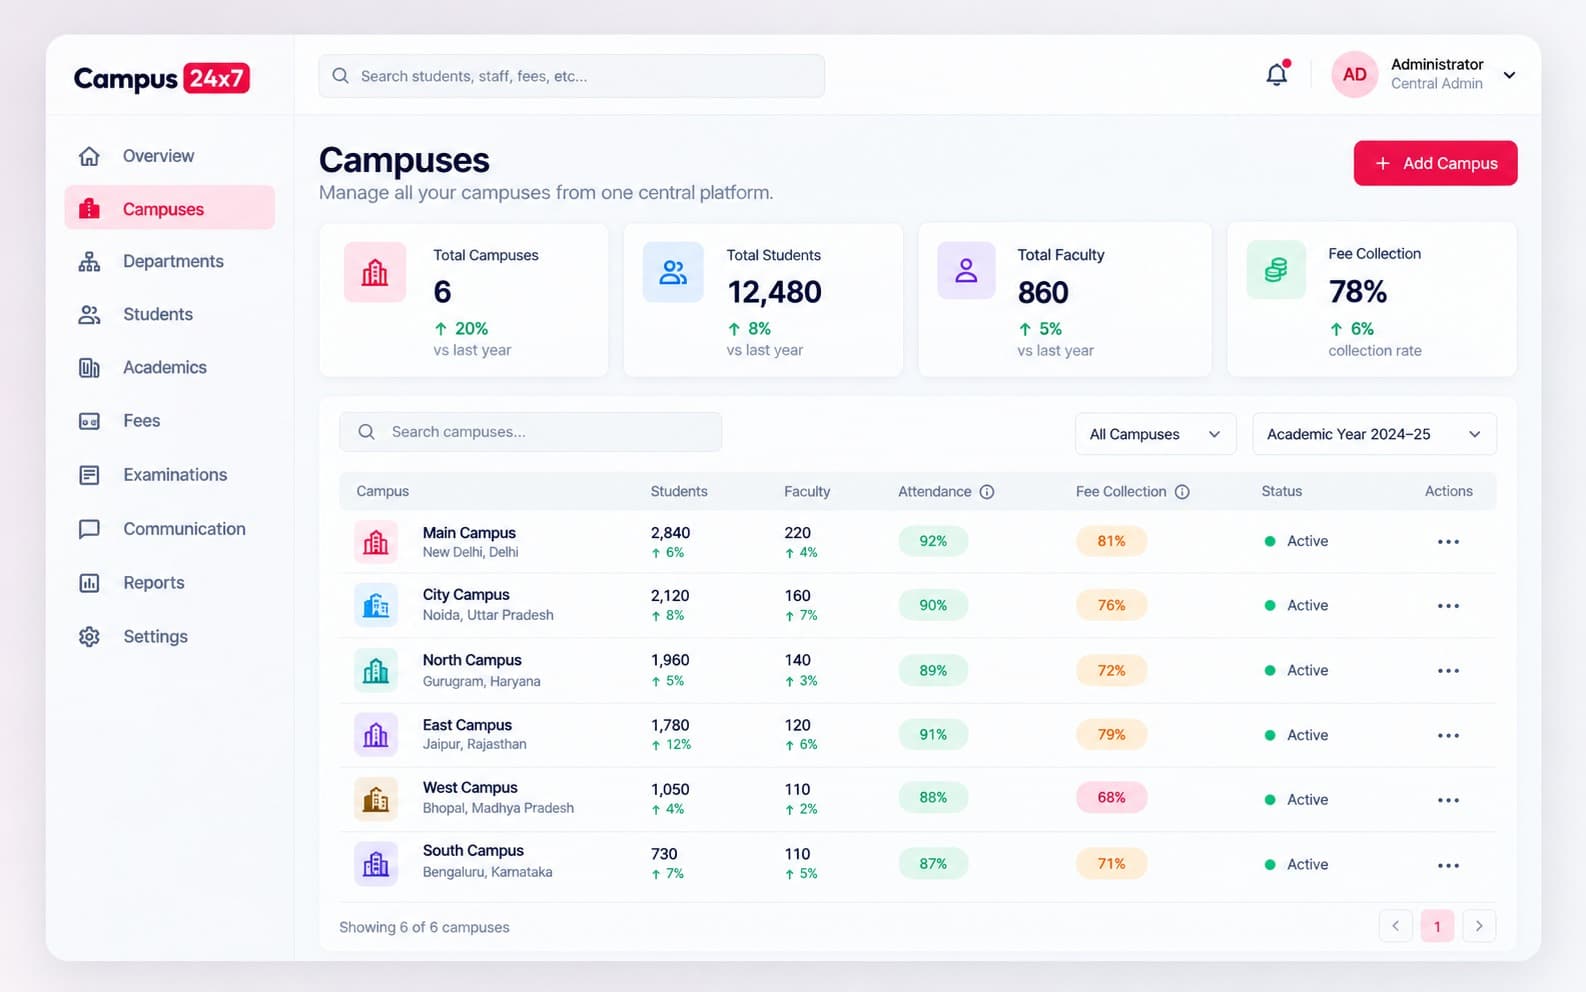Focus the Search campuses field

pos(530,432)
